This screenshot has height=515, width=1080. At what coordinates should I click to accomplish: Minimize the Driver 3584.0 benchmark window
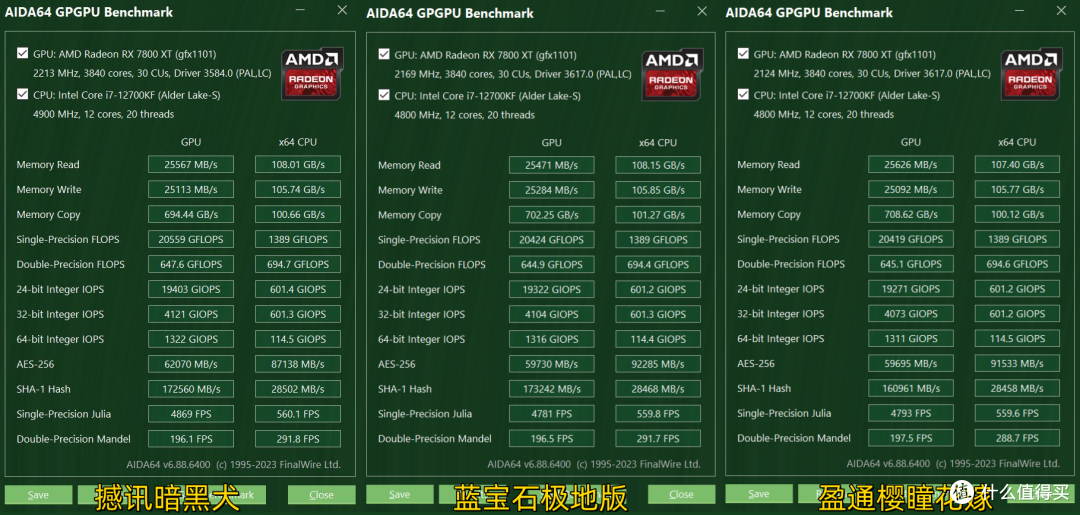pyautogui.click(x=301, y=10)
